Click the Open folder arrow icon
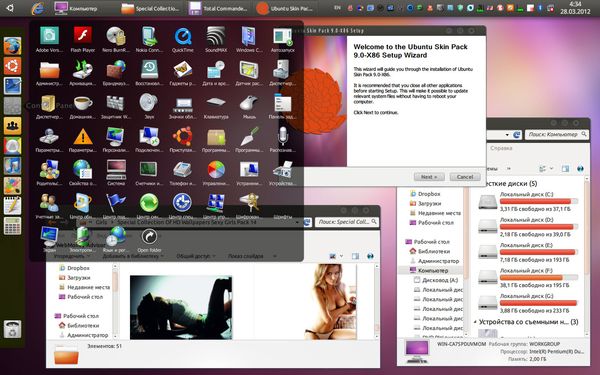Screen dimensions: 600x375 (149, 240)
